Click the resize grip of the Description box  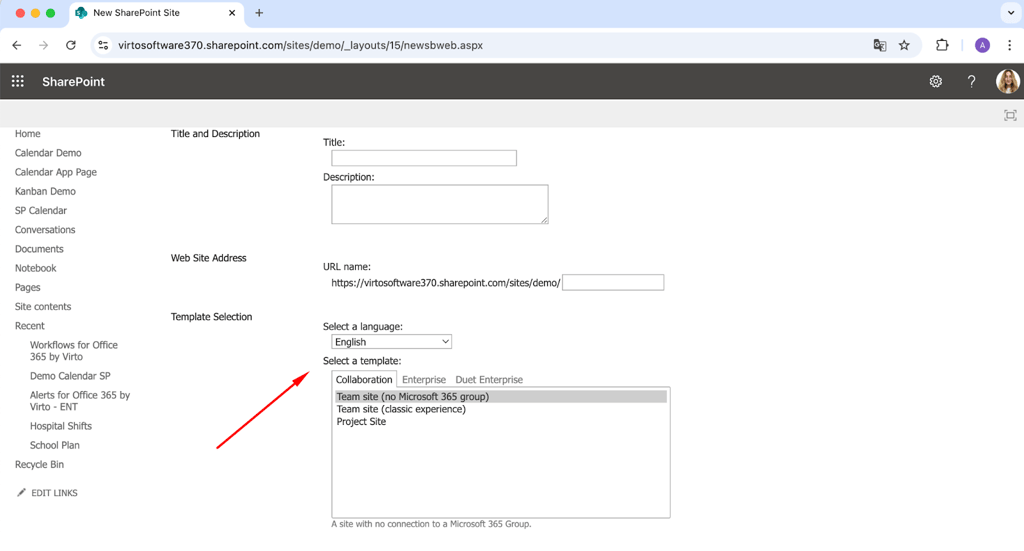click(x=544, y=220)
